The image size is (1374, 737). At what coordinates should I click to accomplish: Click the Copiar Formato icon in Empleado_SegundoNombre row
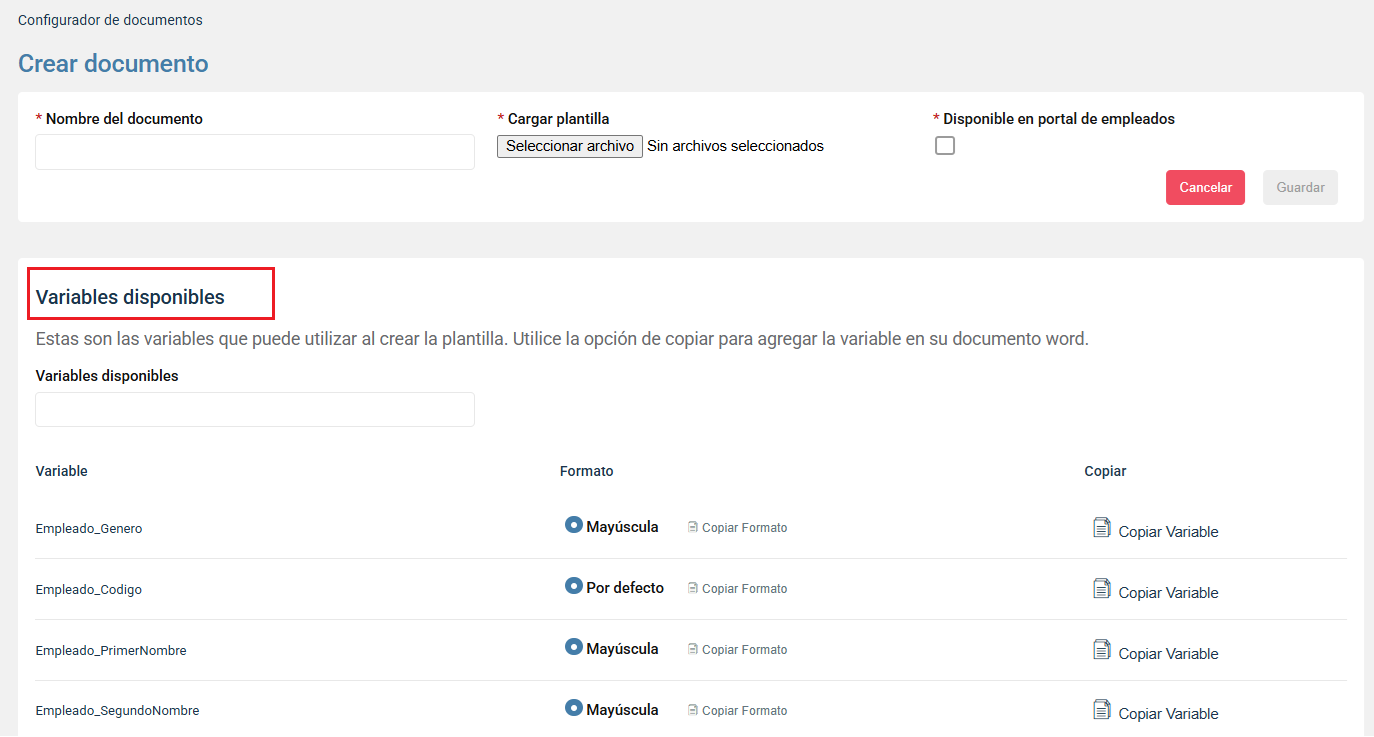[x=692, y=710]
